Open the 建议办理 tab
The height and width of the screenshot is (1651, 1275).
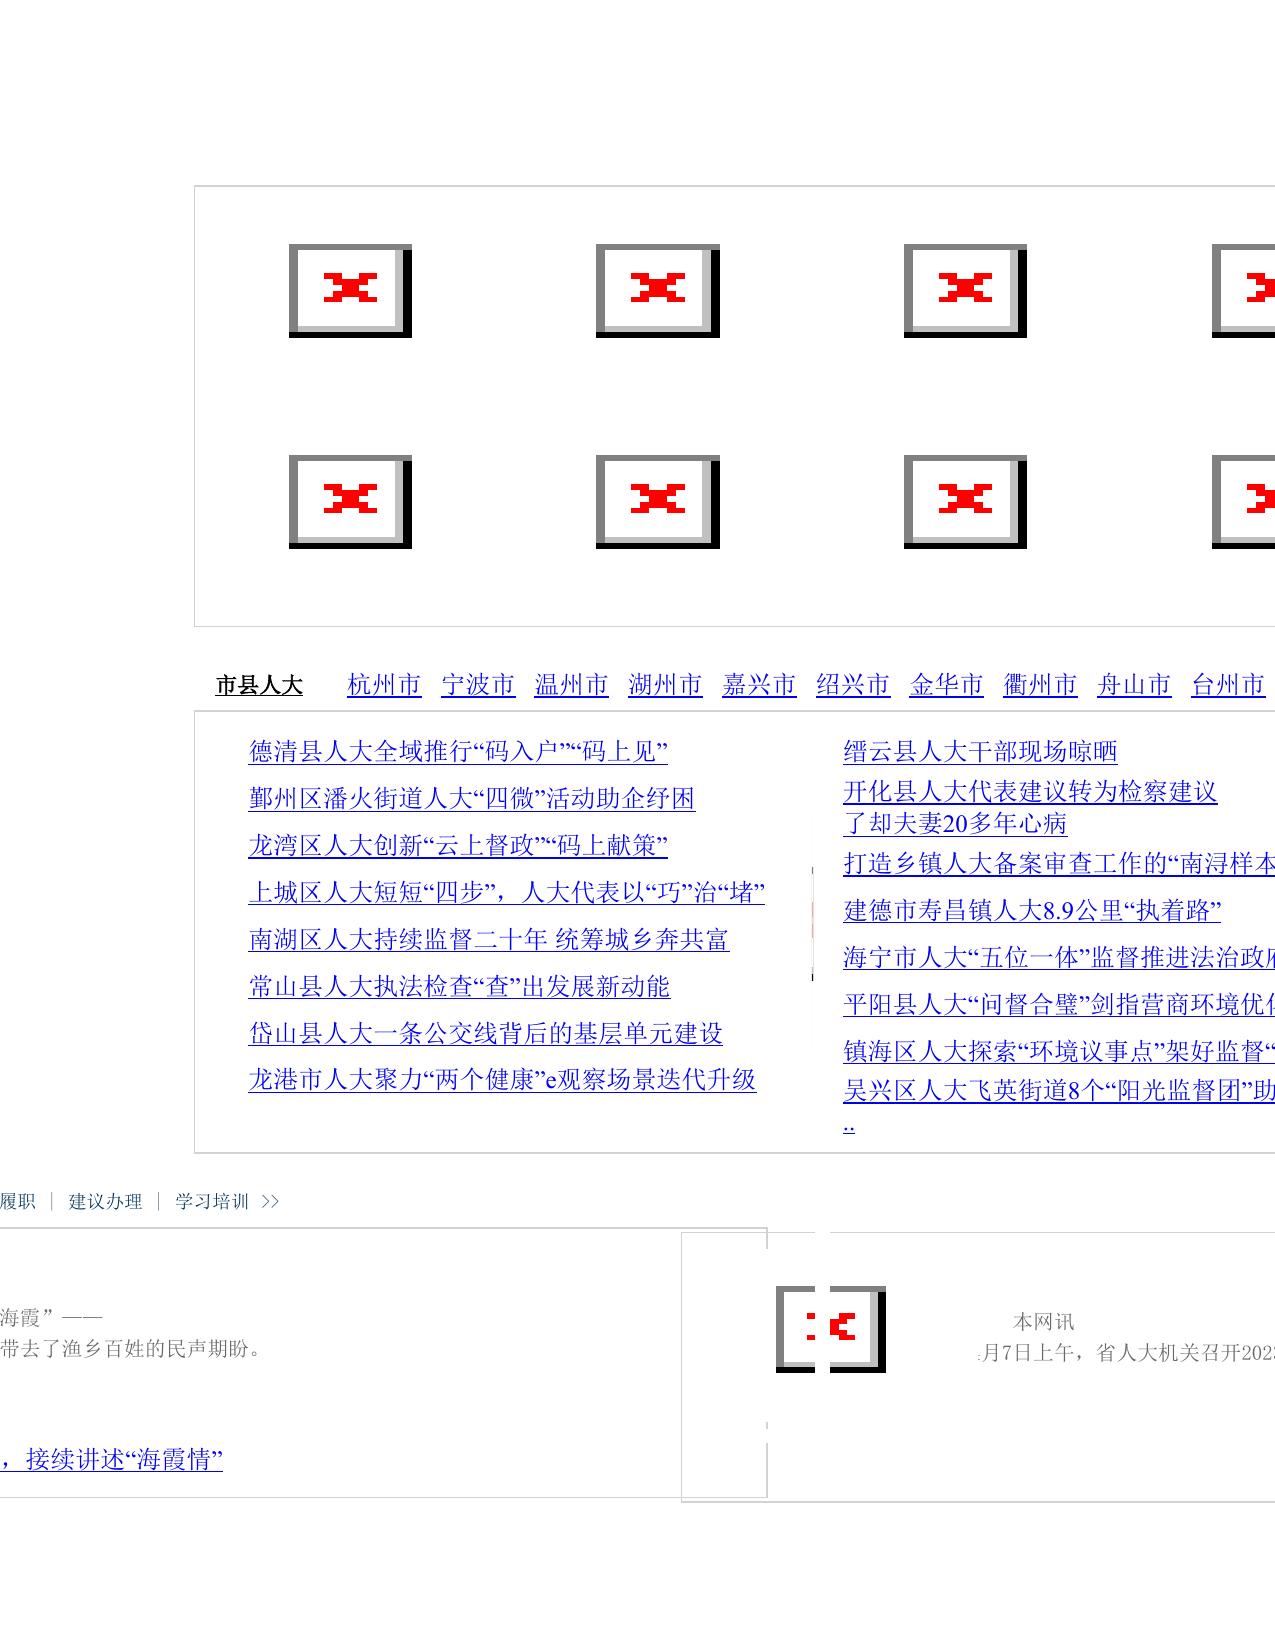click(105, 1202)
